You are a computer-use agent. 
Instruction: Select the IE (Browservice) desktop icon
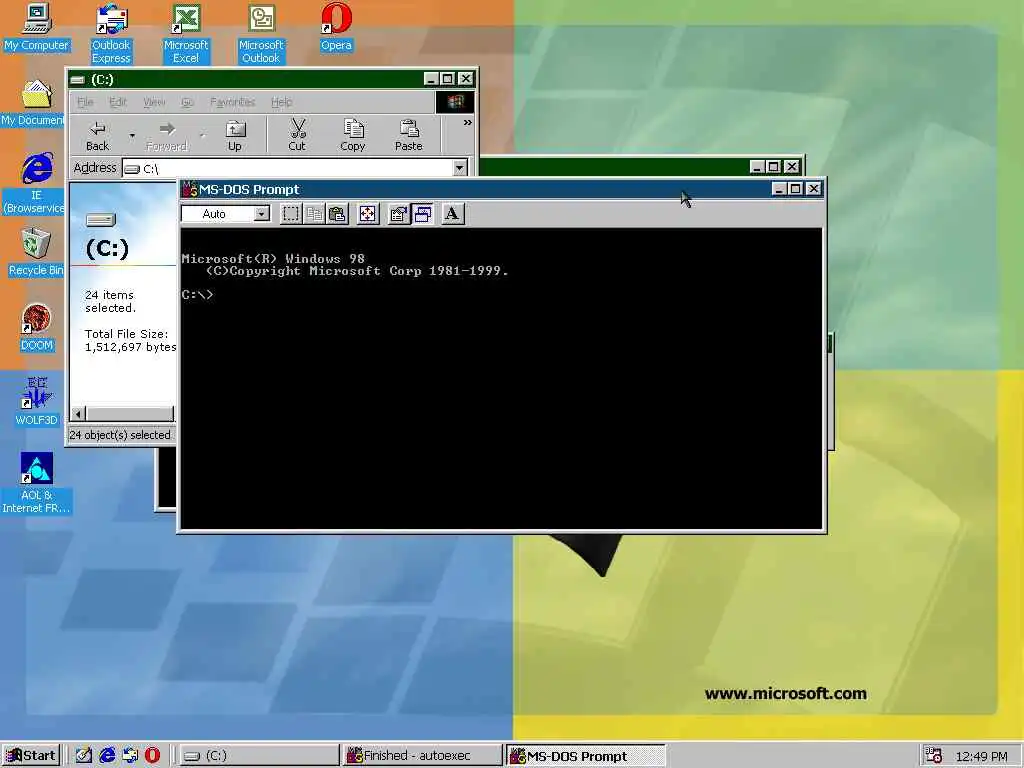(36, 184)
